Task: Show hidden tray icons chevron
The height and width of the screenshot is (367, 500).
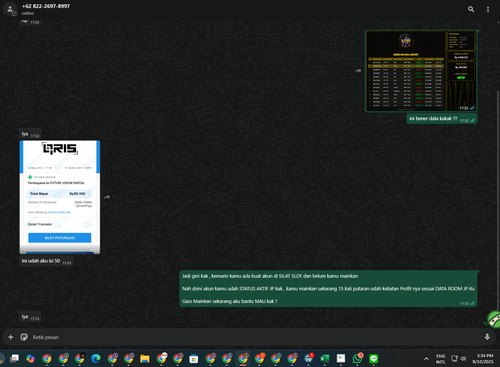Action: [x=426, y=359]
